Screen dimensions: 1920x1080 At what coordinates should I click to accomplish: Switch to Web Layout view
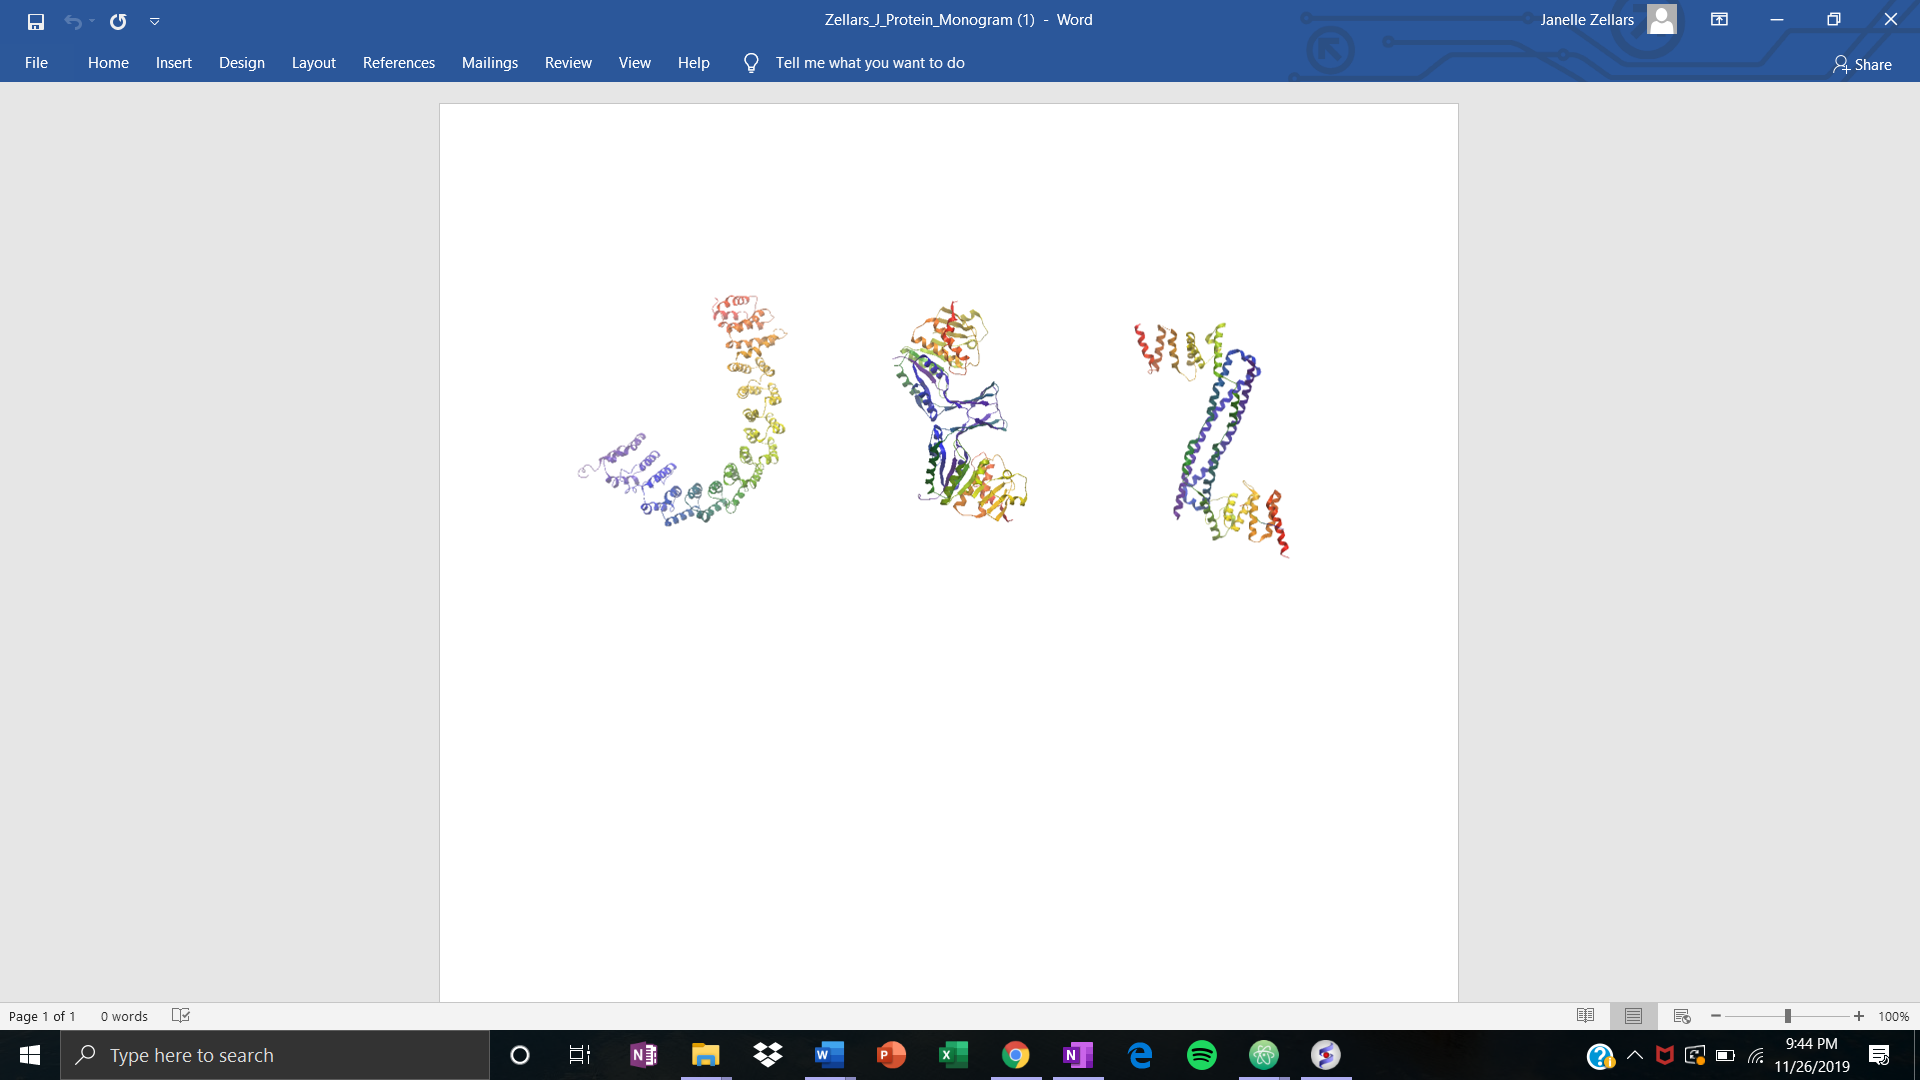(x=1682, y=1016)
